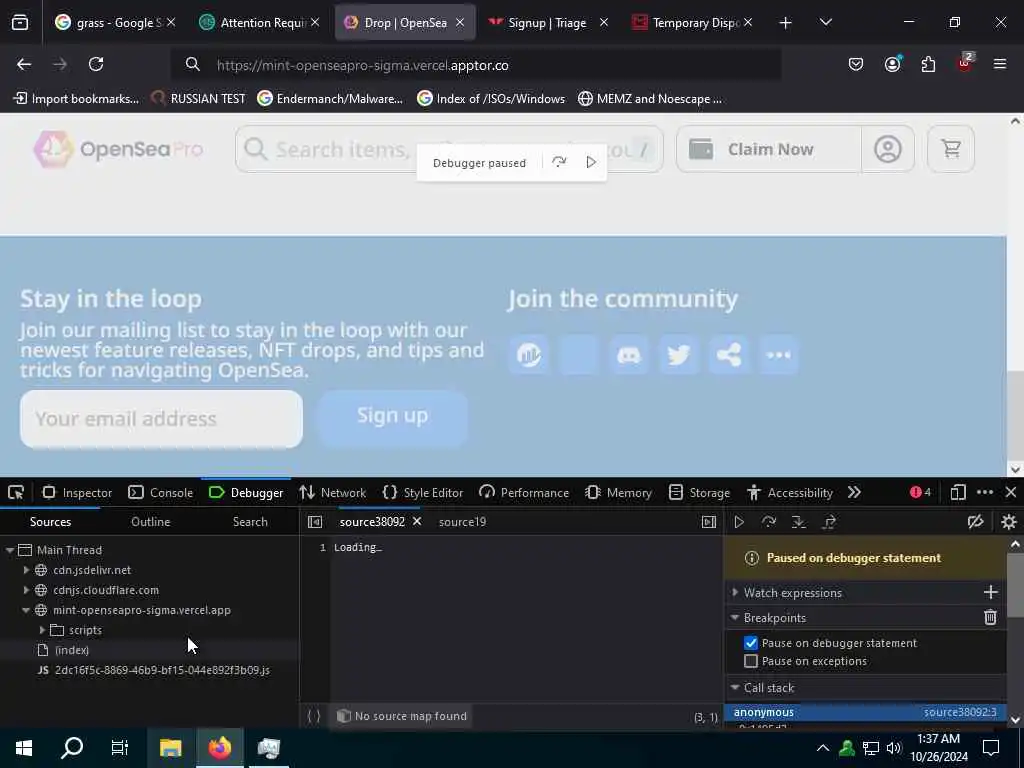Open the Pocket save icon
This screenshot has height=768, width=1024.
pos(856,64)
